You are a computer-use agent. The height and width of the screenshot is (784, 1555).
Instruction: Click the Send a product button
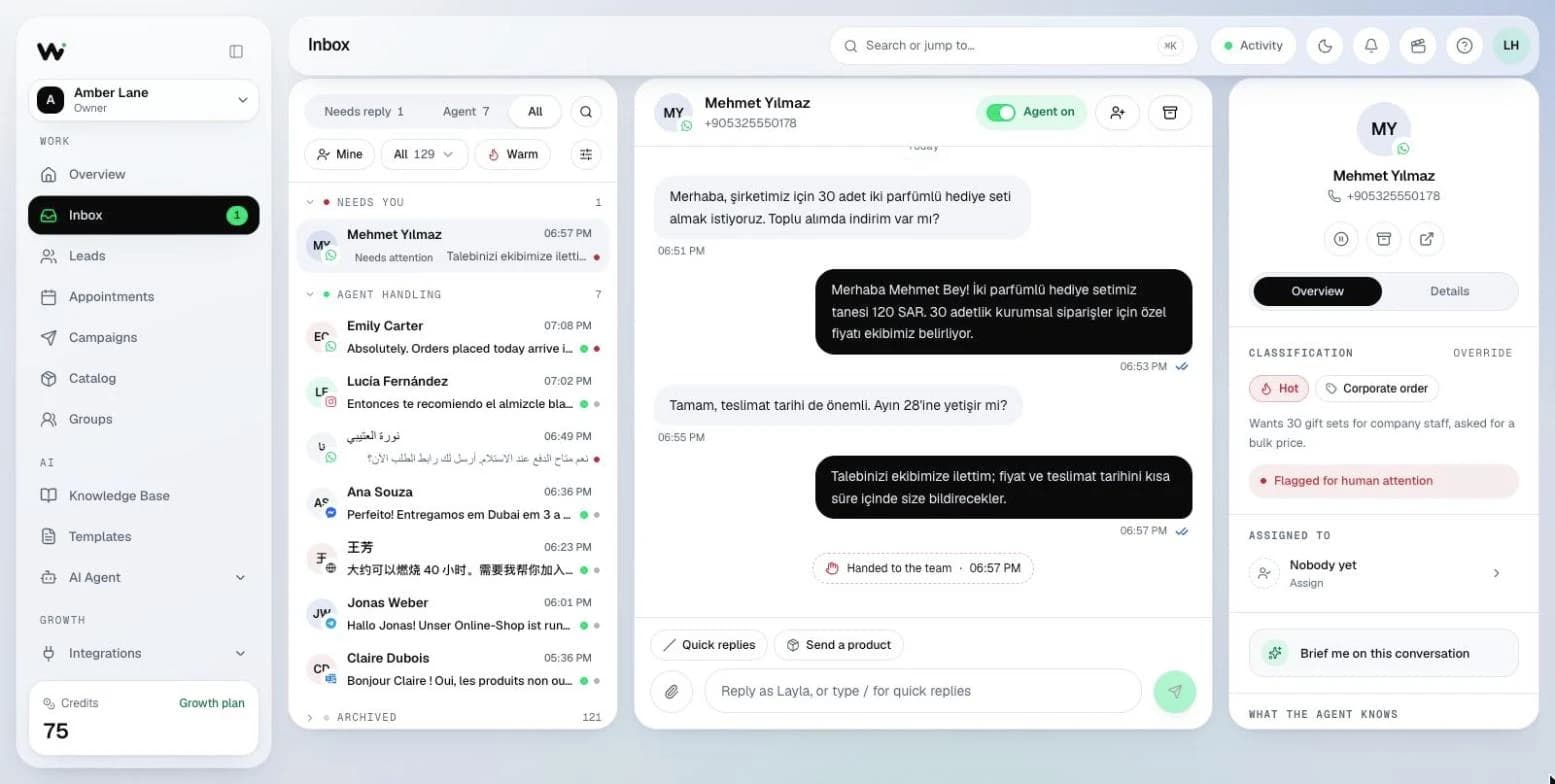point(838,645)
